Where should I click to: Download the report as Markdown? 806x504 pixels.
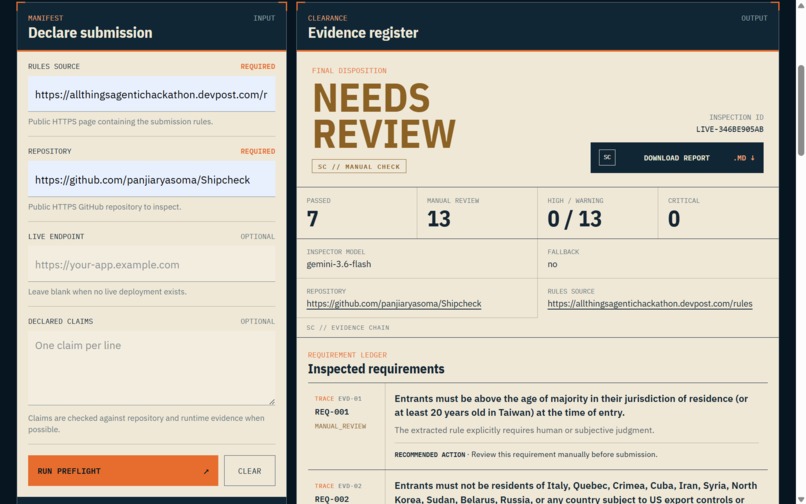[x=676, y=158]
